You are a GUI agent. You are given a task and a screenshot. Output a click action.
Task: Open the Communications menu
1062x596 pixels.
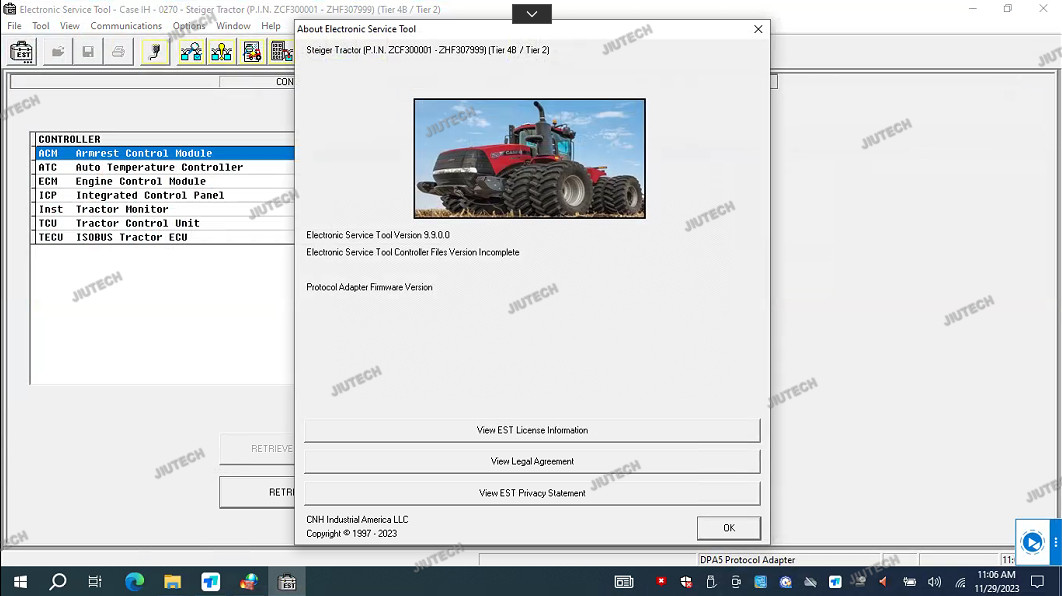[x=126, y=26]
